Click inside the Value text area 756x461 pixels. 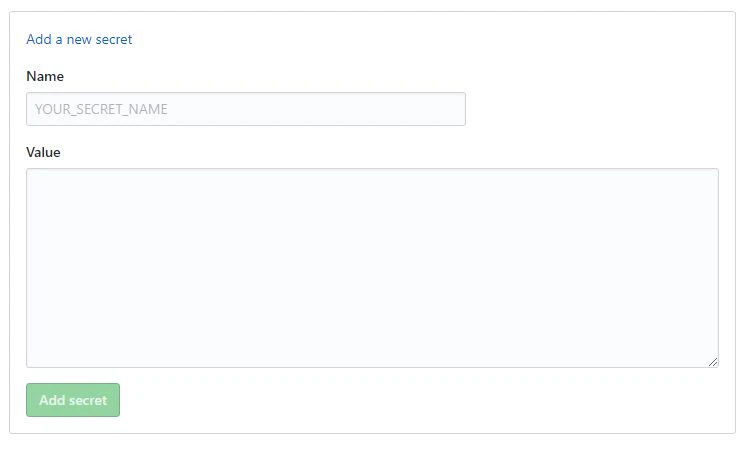372,268
